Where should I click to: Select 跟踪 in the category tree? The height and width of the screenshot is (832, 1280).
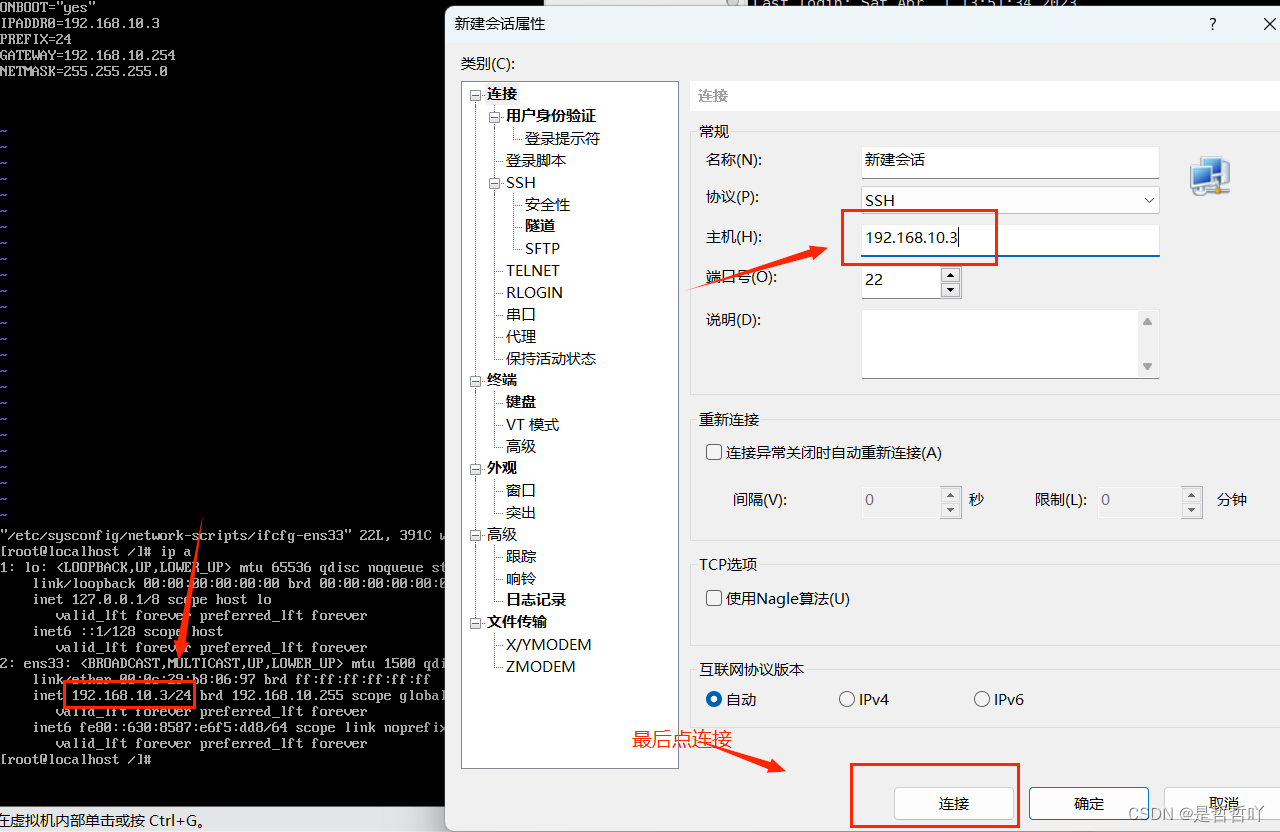(521, 556)
